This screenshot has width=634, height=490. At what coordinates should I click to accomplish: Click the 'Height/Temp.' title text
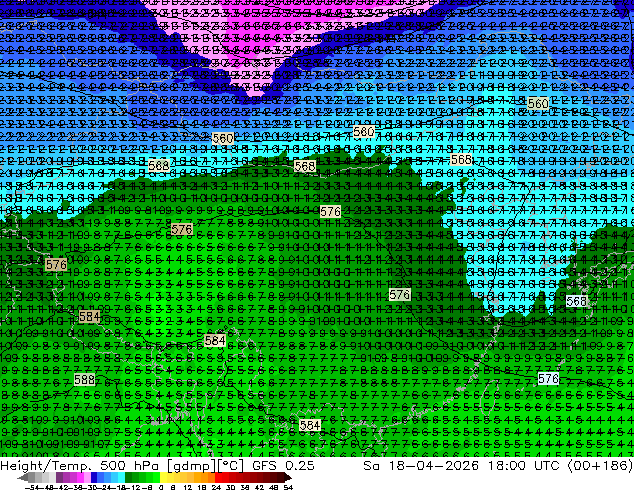pos(44,466)
